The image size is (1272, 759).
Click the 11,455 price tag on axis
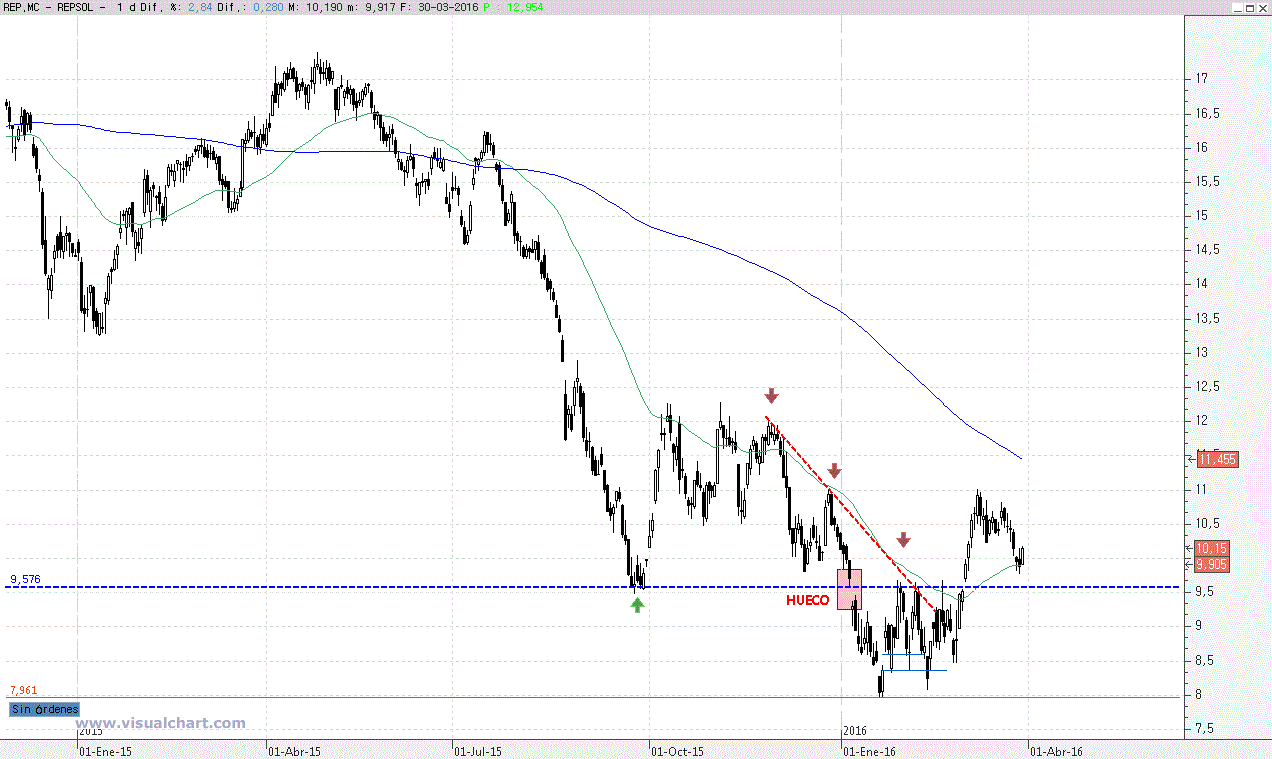point(1218,459)
